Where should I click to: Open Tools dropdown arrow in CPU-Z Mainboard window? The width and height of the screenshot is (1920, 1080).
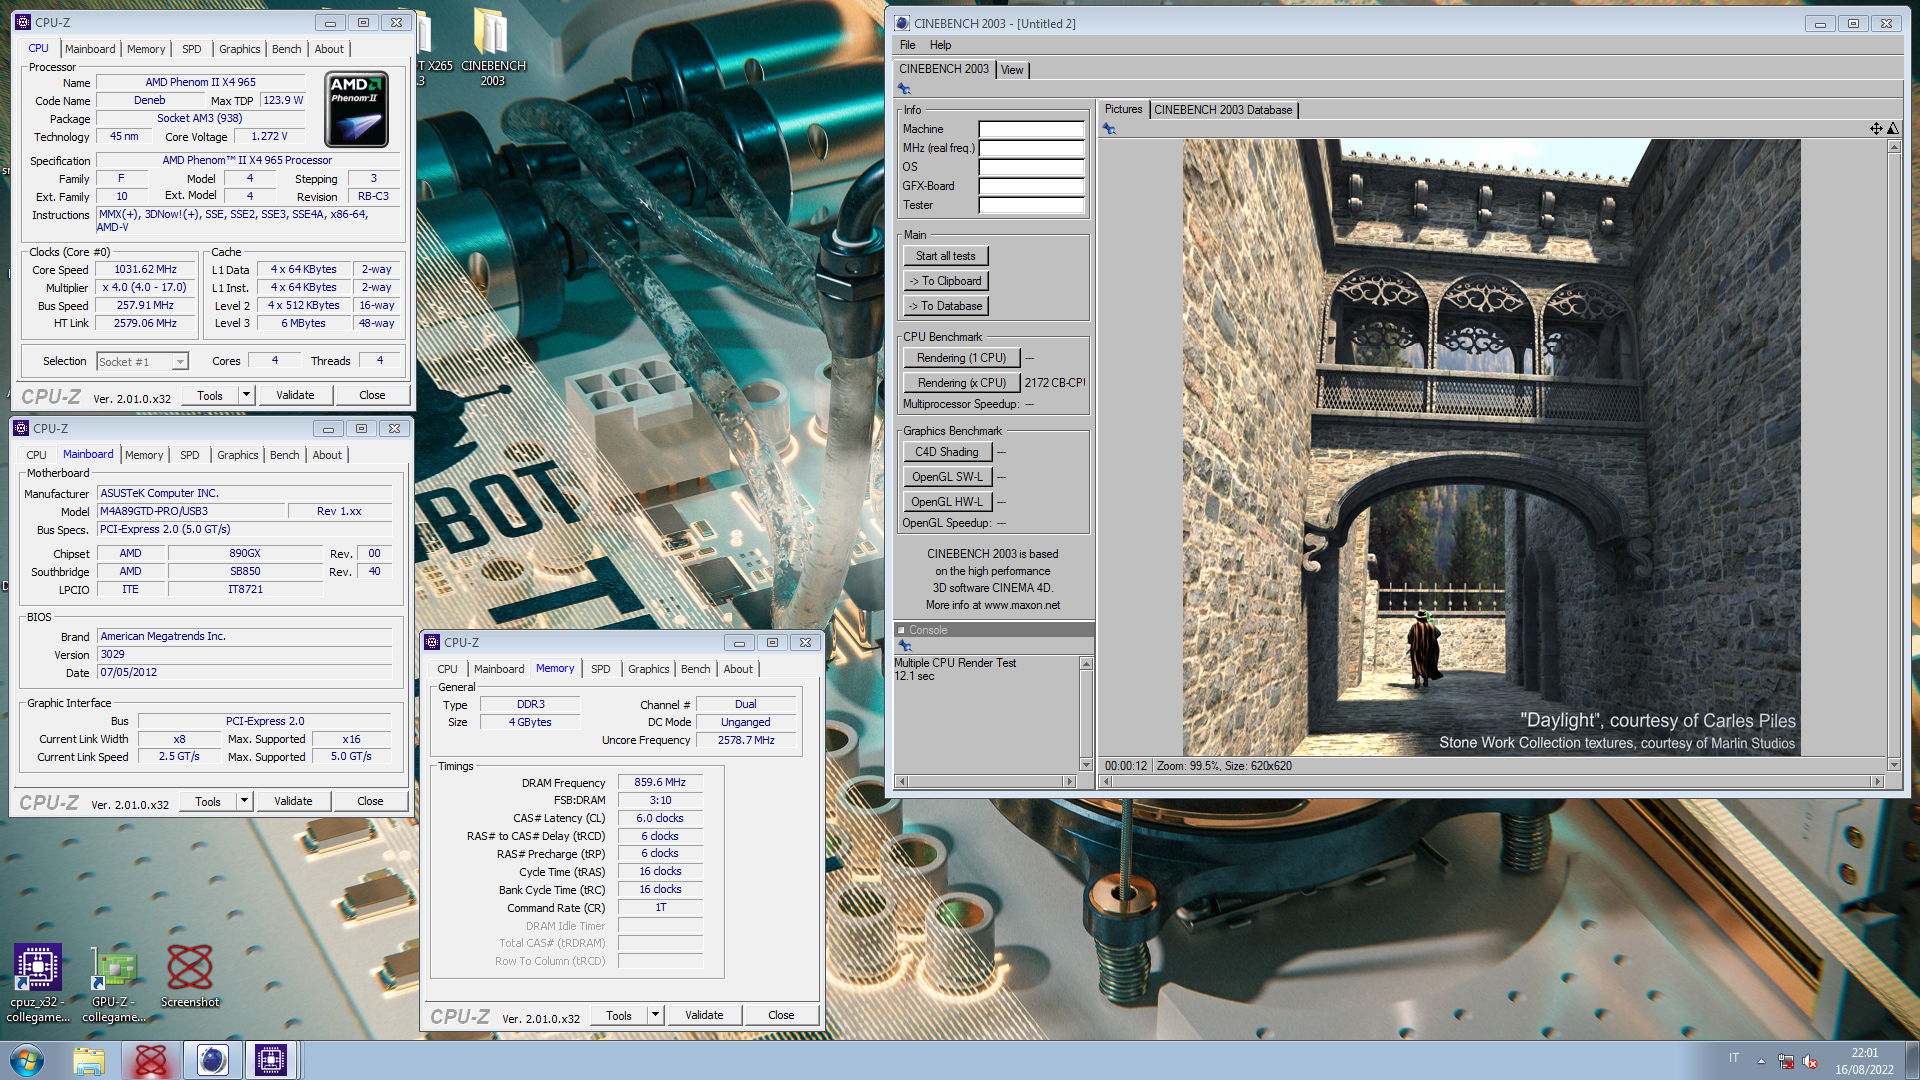[244, 801]
